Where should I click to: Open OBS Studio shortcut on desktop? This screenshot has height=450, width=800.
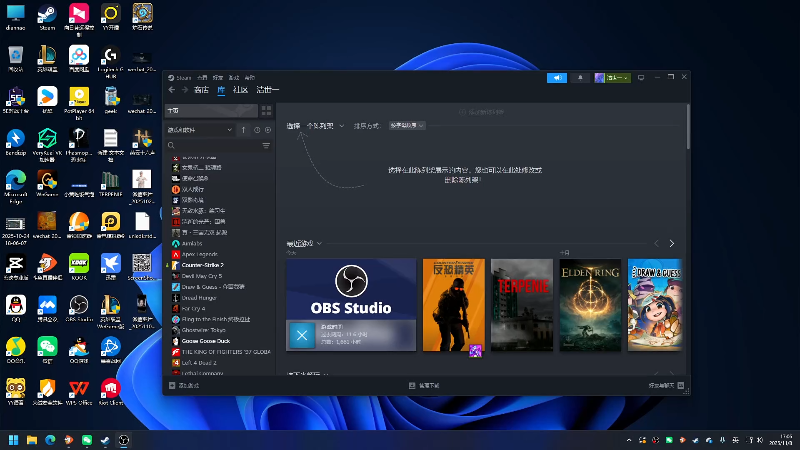click(x=79, y=309)
